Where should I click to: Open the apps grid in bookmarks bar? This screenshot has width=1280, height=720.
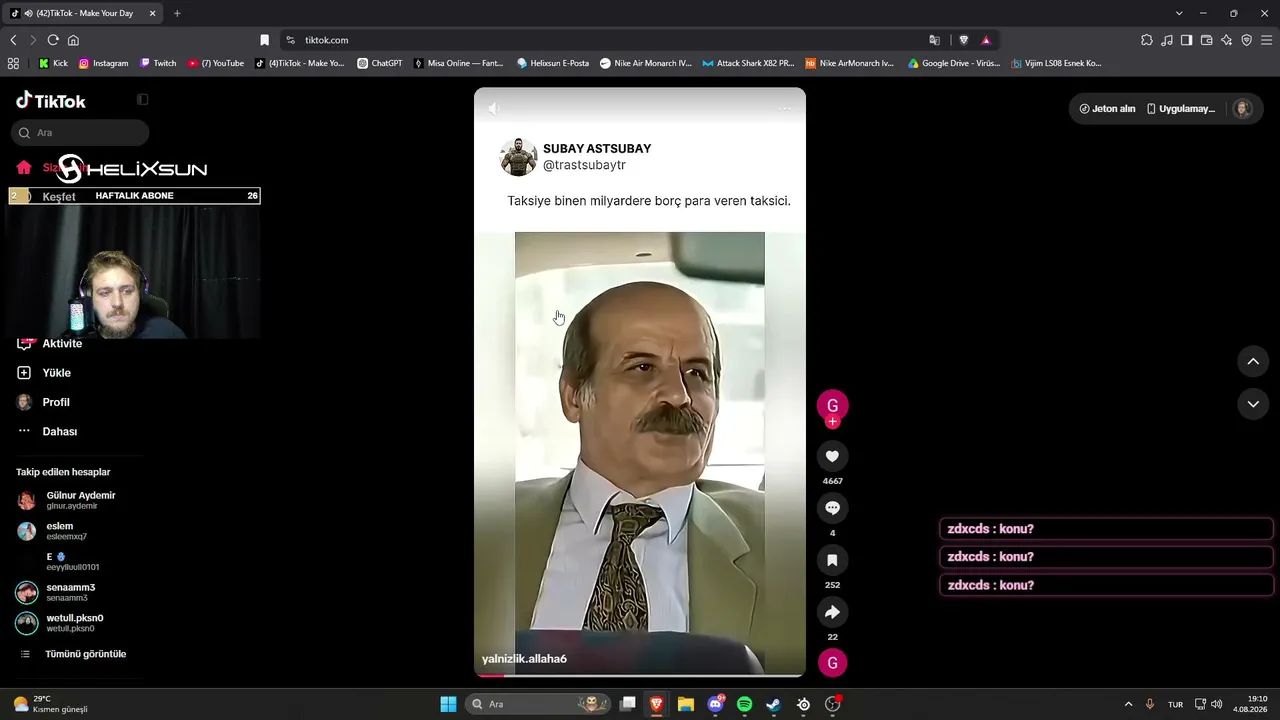[13, 63]
